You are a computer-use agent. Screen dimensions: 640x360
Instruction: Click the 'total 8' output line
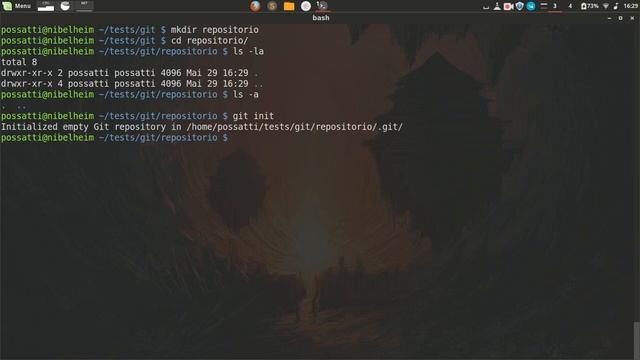(x=19, y=62)
